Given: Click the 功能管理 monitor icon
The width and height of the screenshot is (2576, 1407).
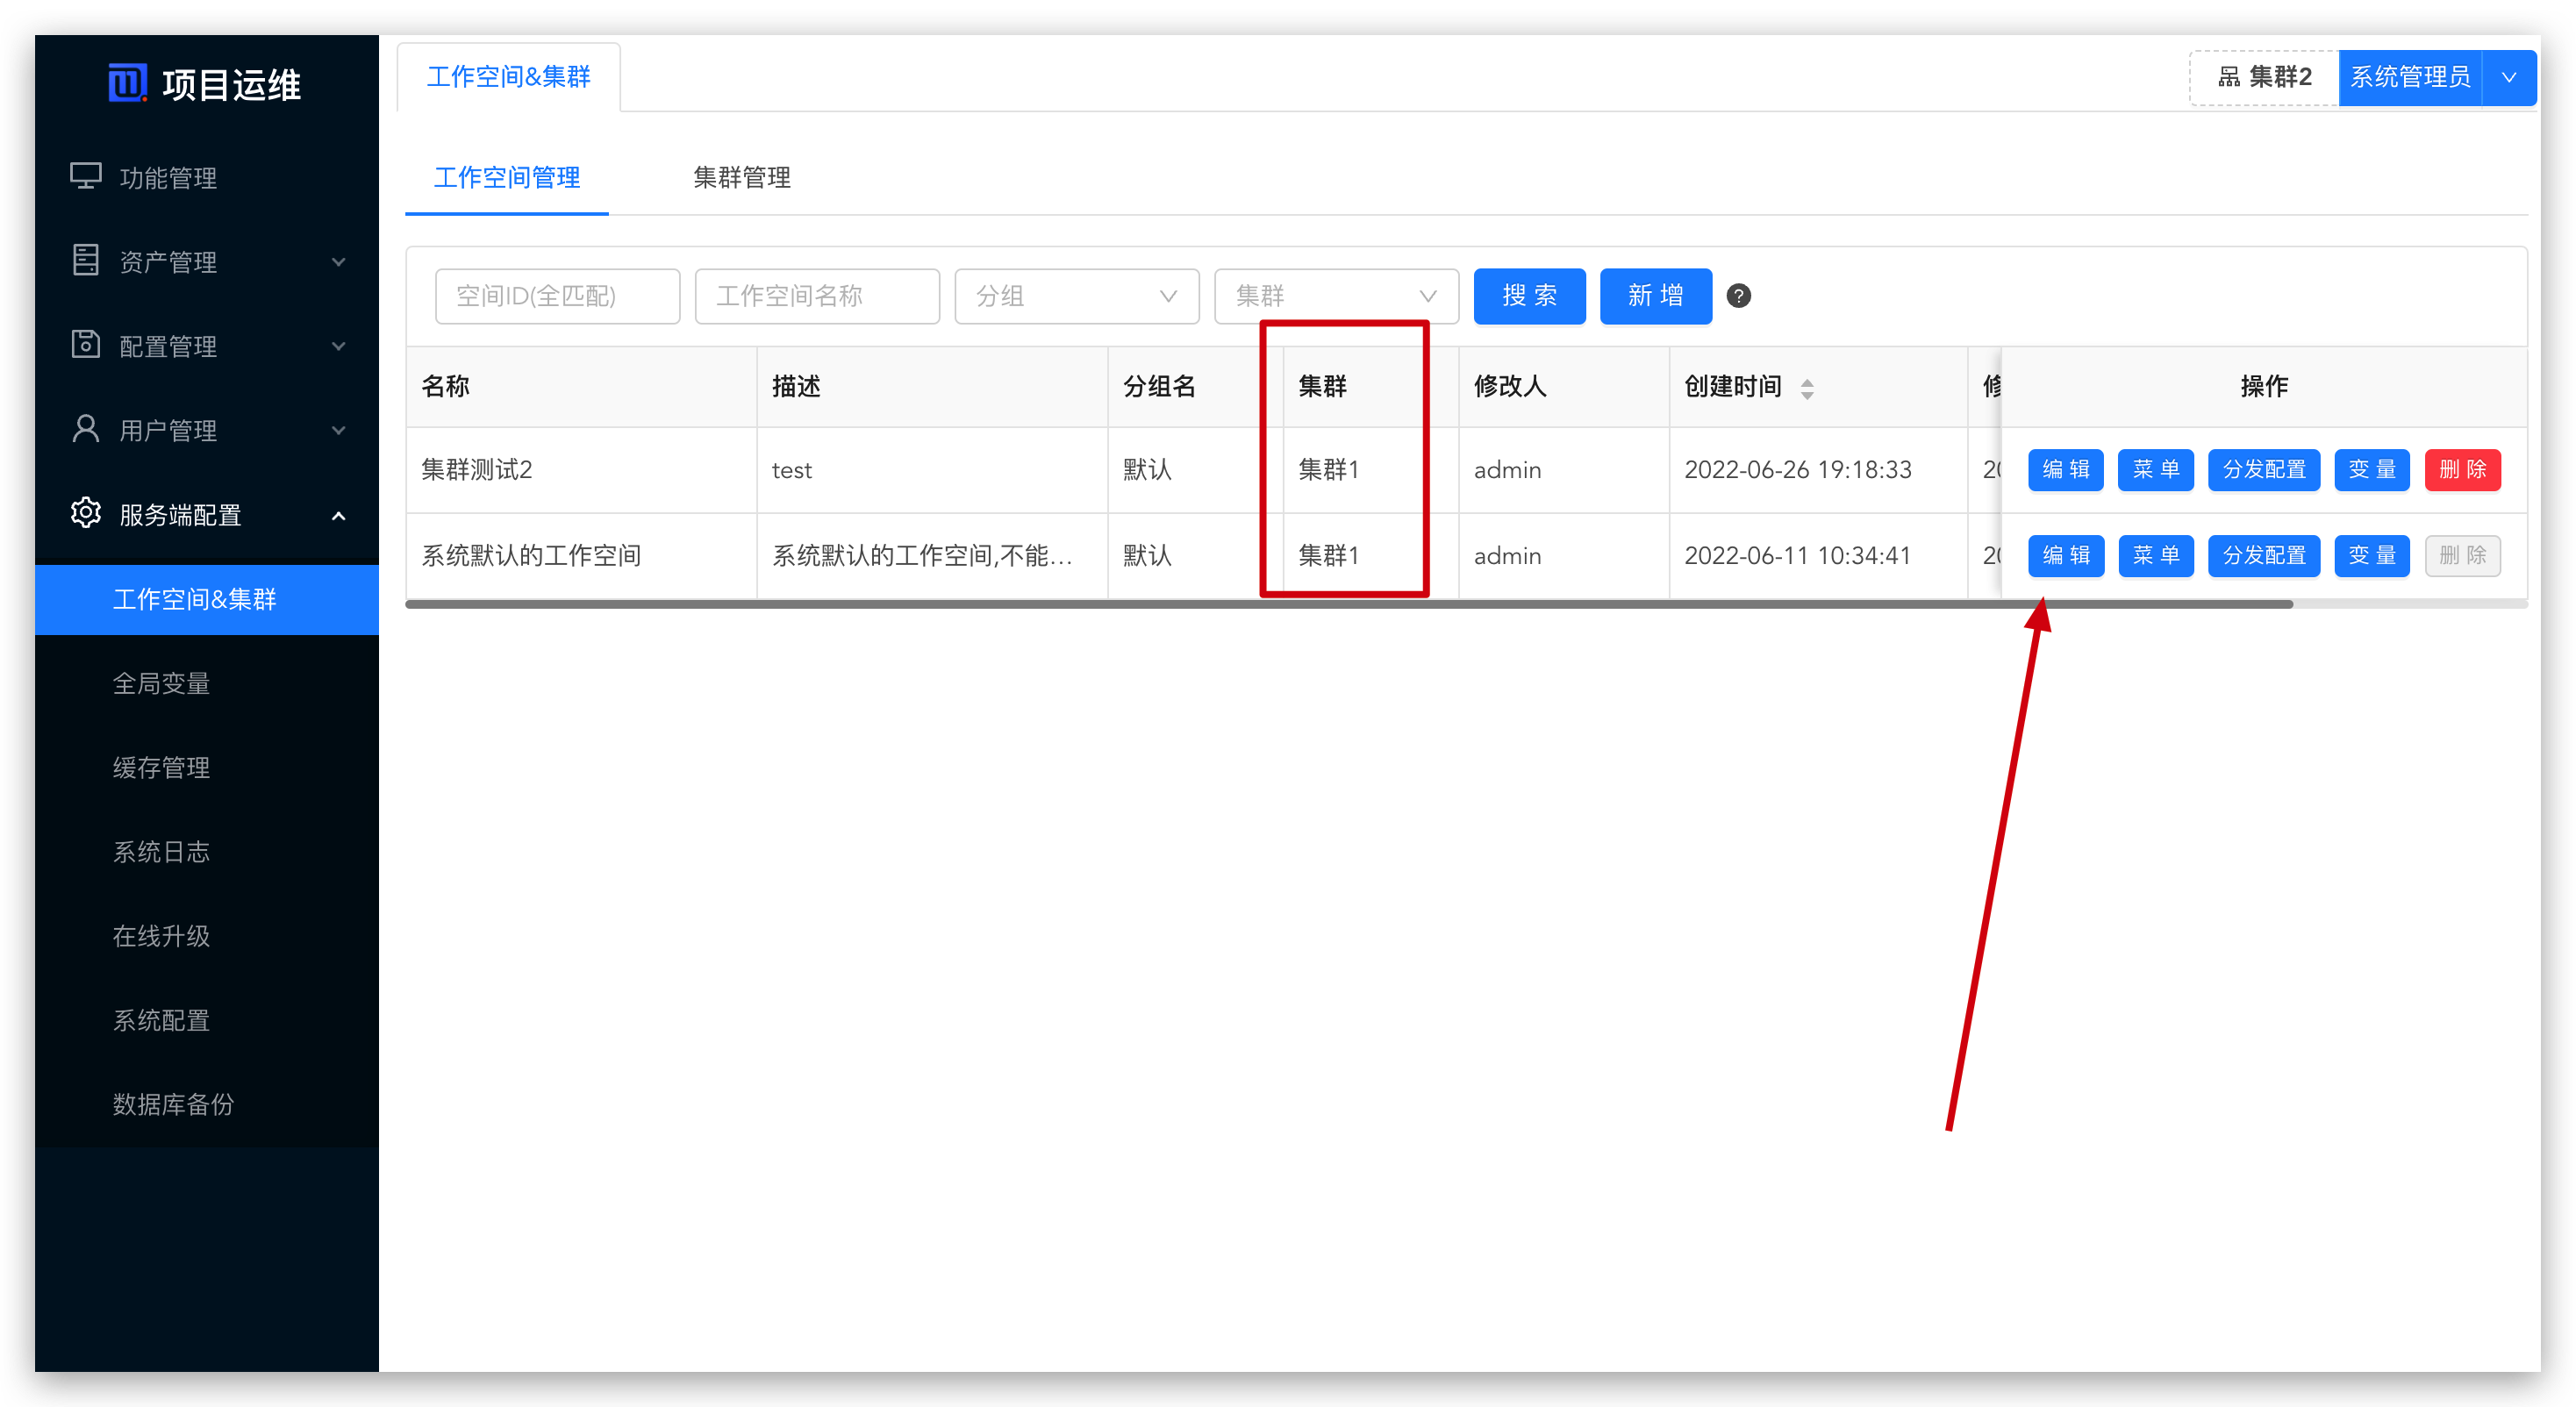Looking at the screenshot, I should pyautogui.click(x=86, y=176).
